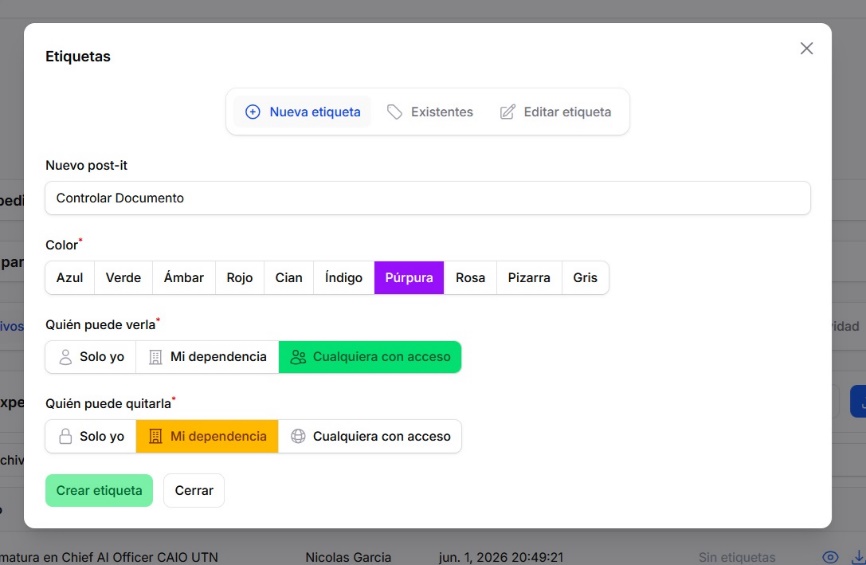Open the Editar etiqueta tab
This screenshot has height=565, width=866.
click(x=556, y=112)
